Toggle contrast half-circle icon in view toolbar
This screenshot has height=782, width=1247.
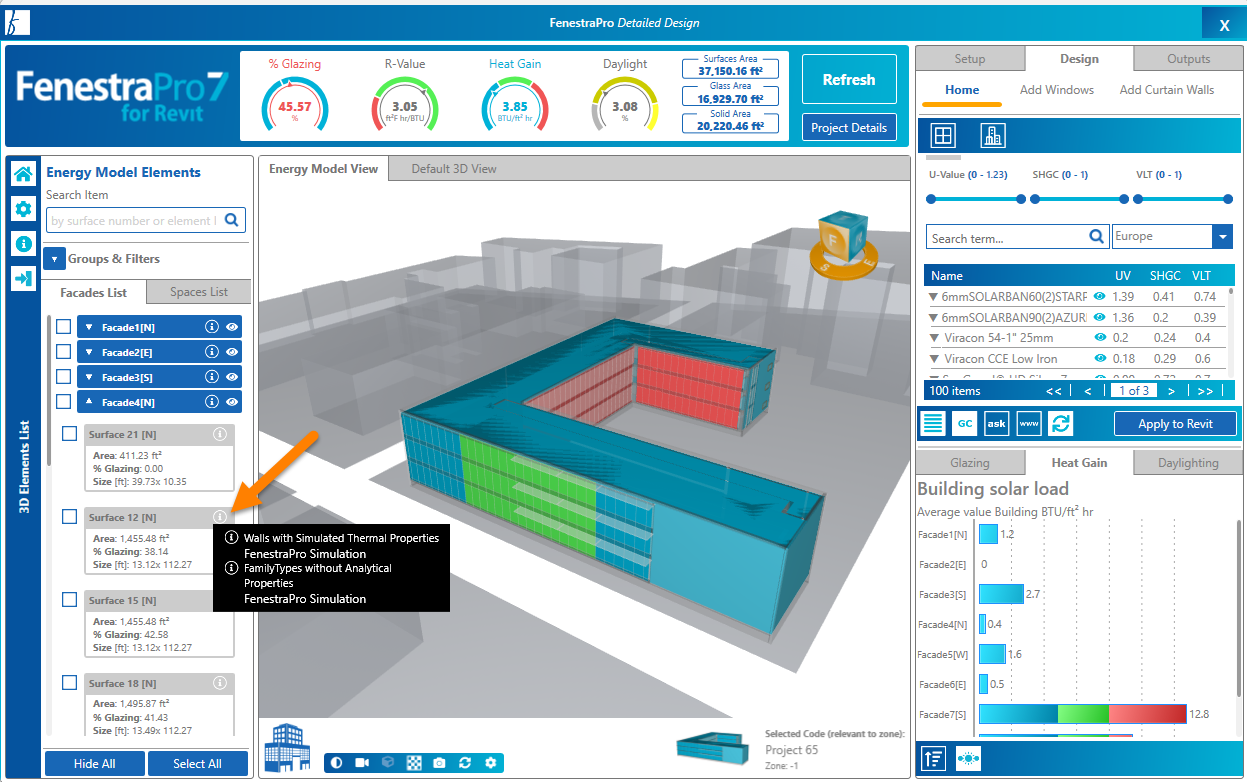coord(336,763)
